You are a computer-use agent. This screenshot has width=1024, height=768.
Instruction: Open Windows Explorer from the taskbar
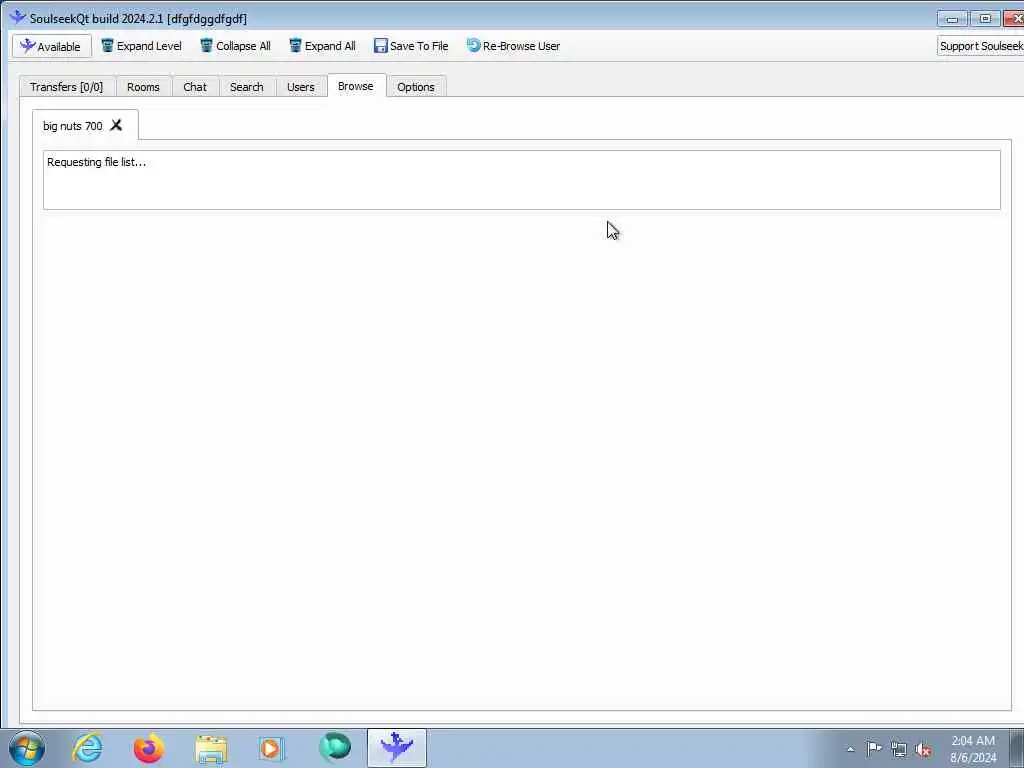(211, 748)
